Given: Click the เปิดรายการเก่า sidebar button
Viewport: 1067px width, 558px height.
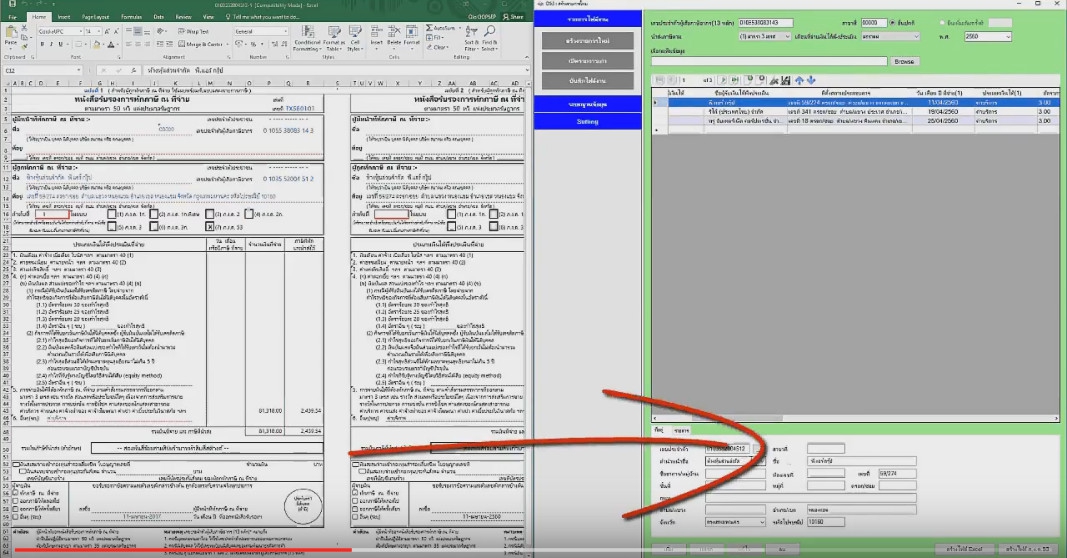Looking at the screenshot, I should (x=587, y=61).
